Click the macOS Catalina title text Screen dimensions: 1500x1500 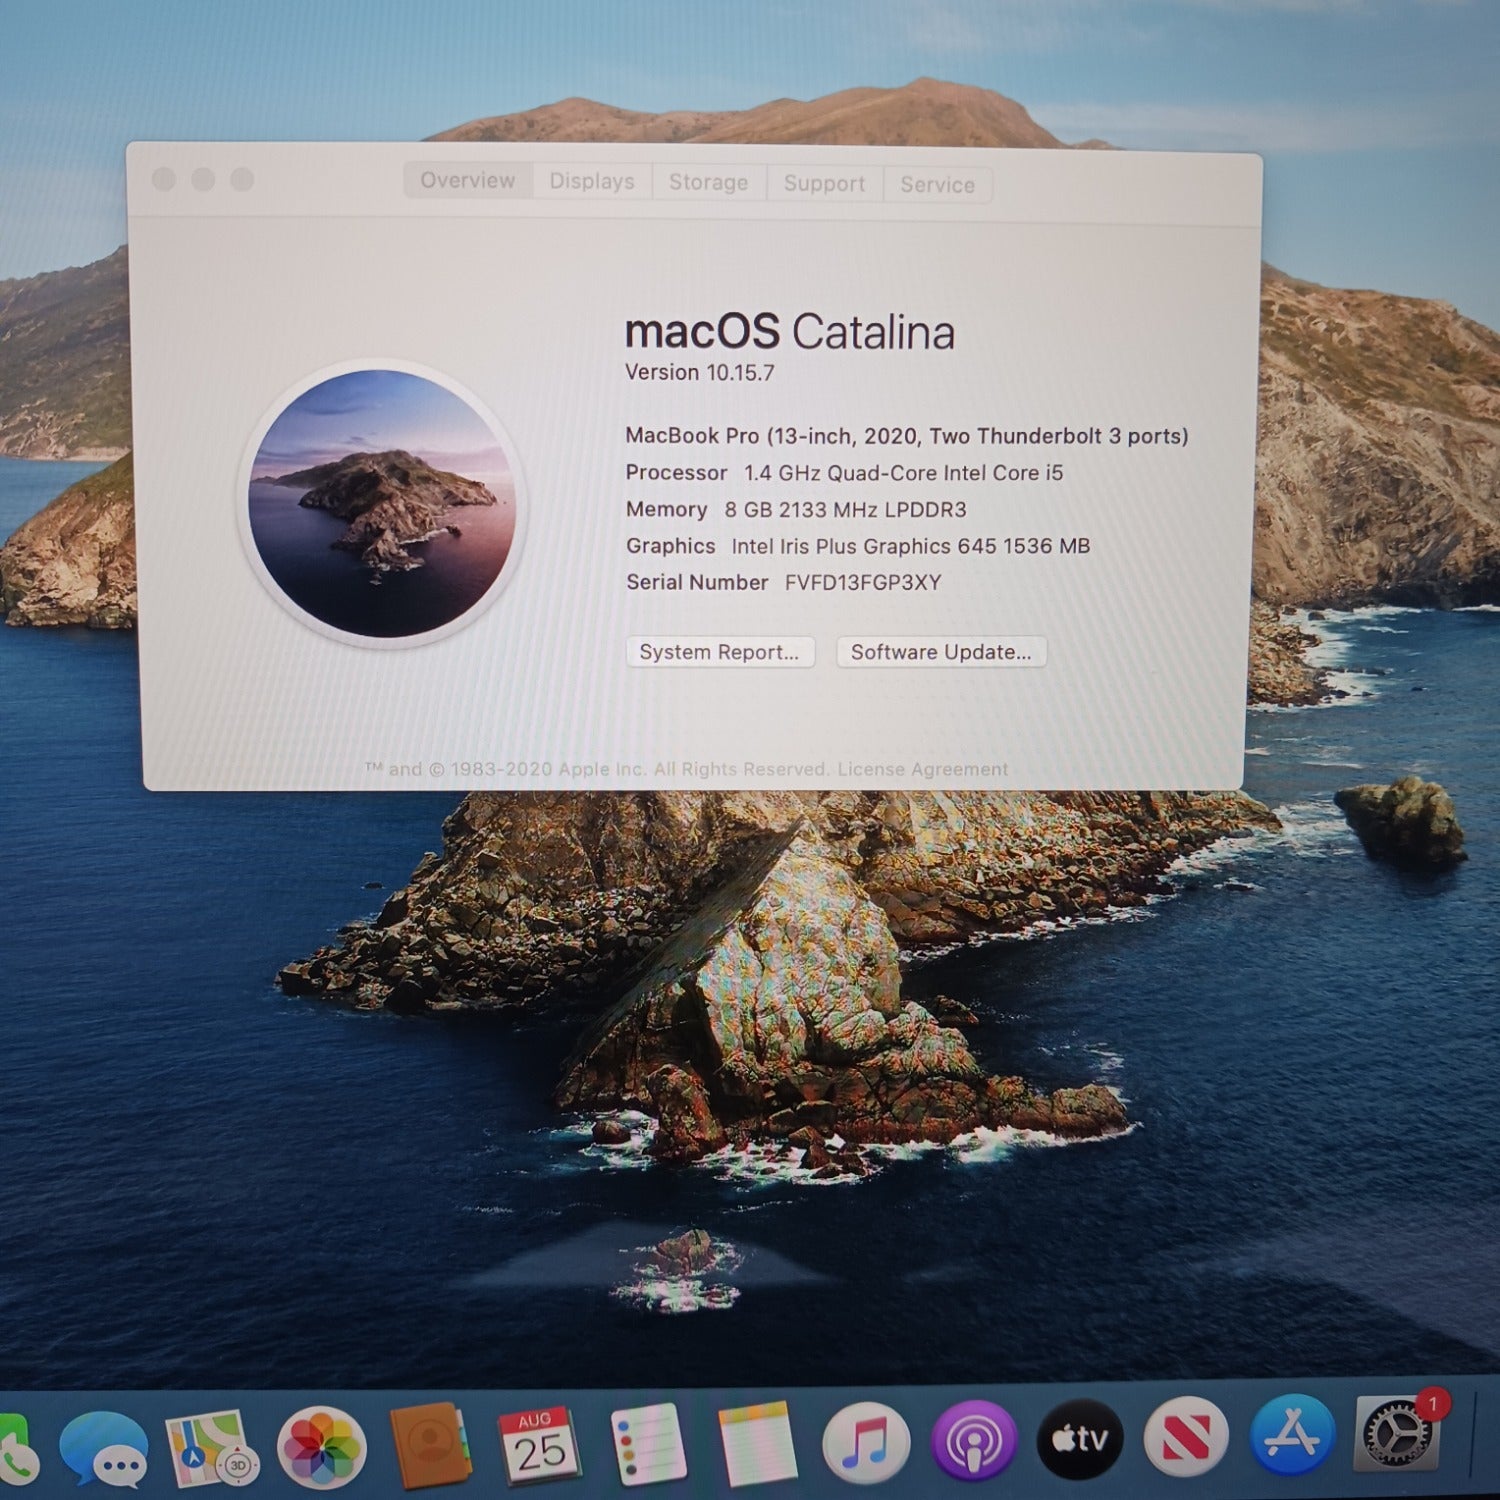click(790, 332)
